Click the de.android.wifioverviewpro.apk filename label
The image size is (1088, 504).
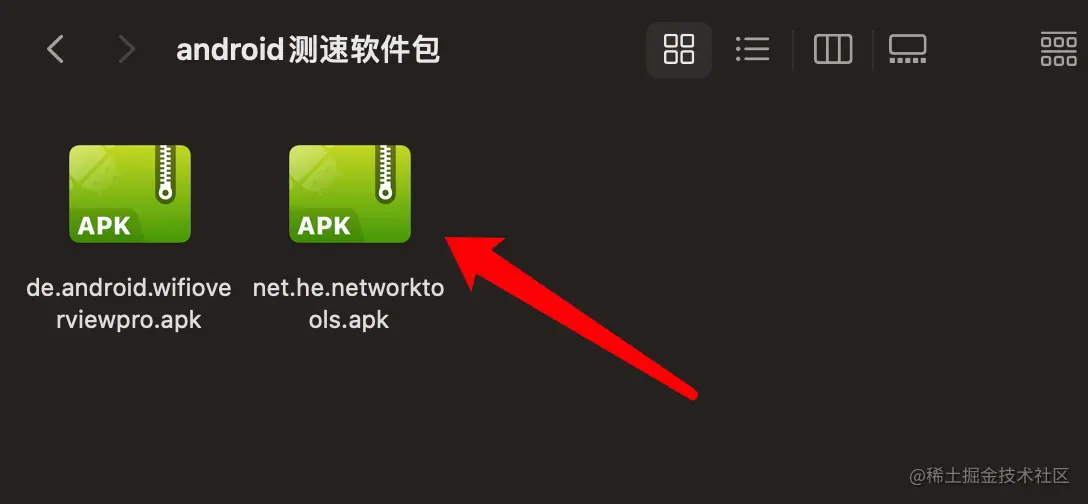tap(129, 304)
